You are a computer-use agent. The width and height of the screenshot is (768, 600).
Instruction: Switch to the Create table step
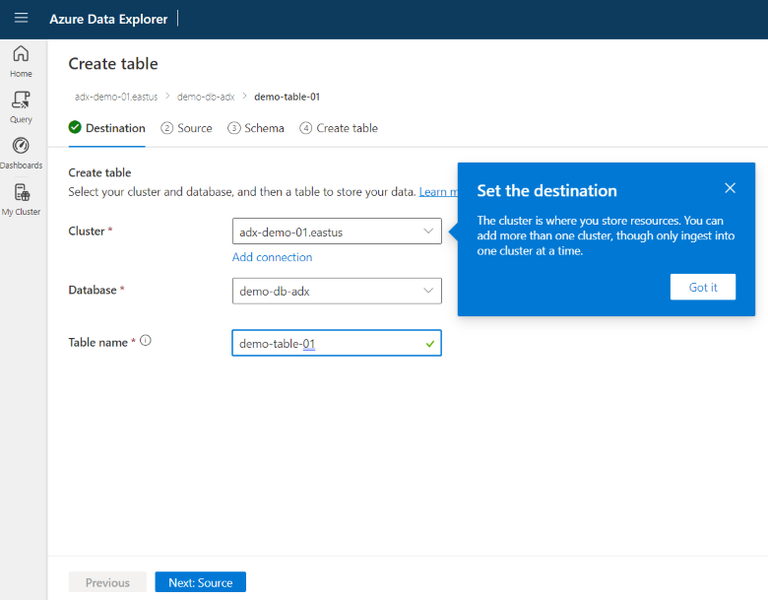click(x=339, y=128)
